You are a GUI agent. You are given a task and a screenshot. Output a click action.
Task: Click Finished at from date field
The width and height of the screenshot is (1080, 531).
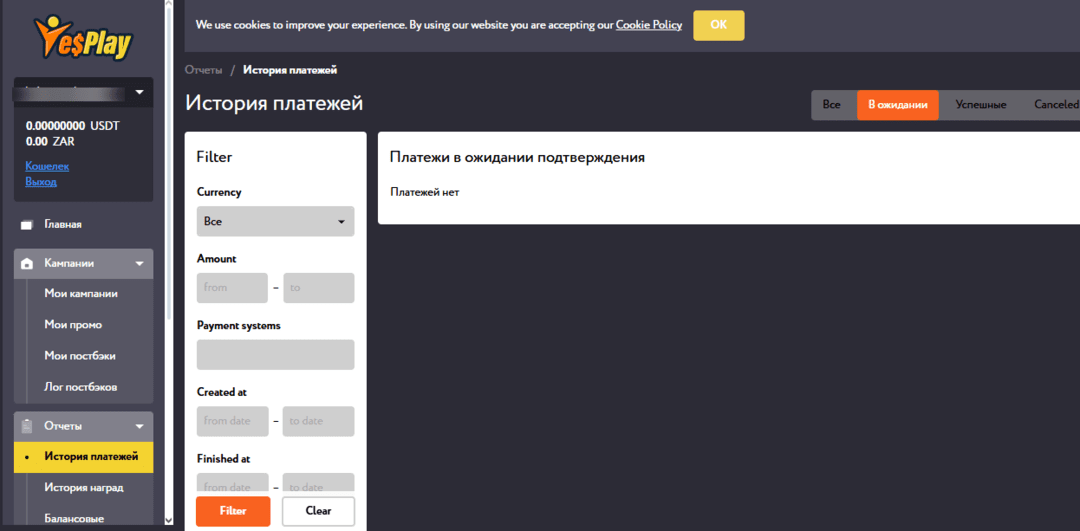(232, 484)
